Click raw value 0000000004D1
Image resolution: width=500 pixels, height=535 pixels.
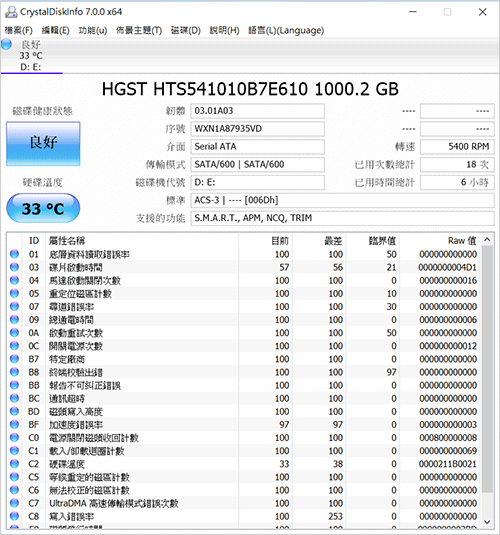(448, 268)
